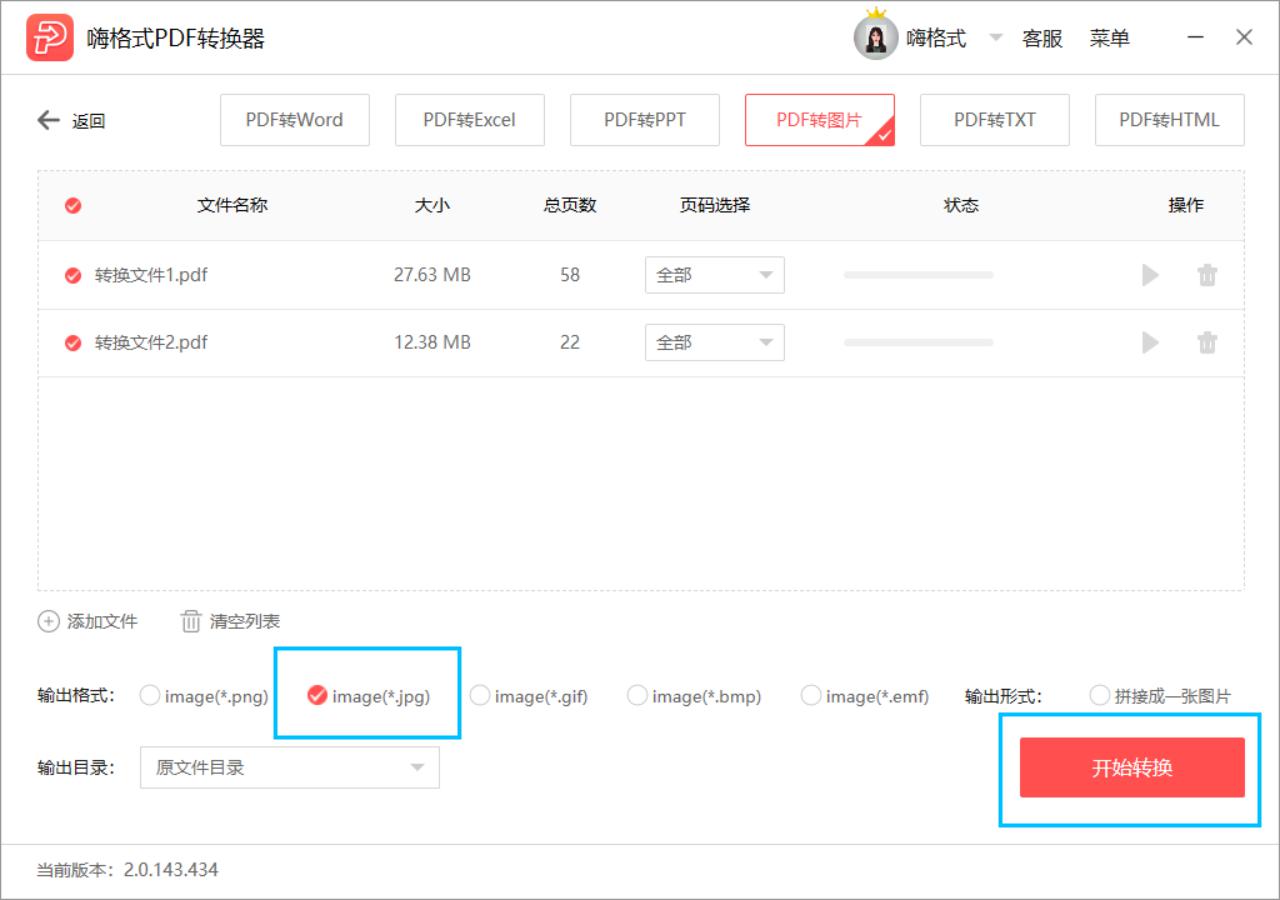Switch to PDF转Word tab

point(295,120)
